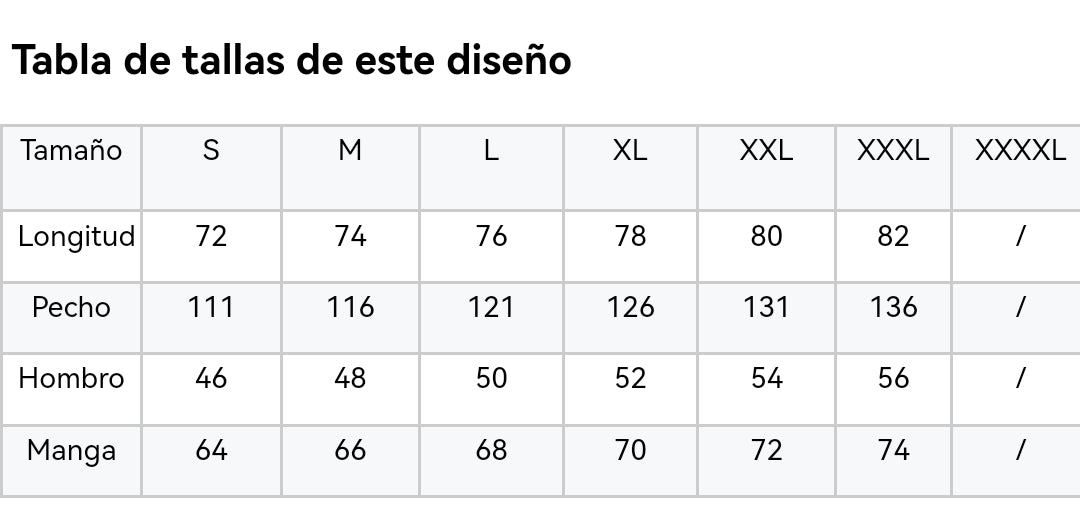Screen dimensions: 1080x514
Task: Click the Pecho value 111 cell
Action: pos(211,307)
